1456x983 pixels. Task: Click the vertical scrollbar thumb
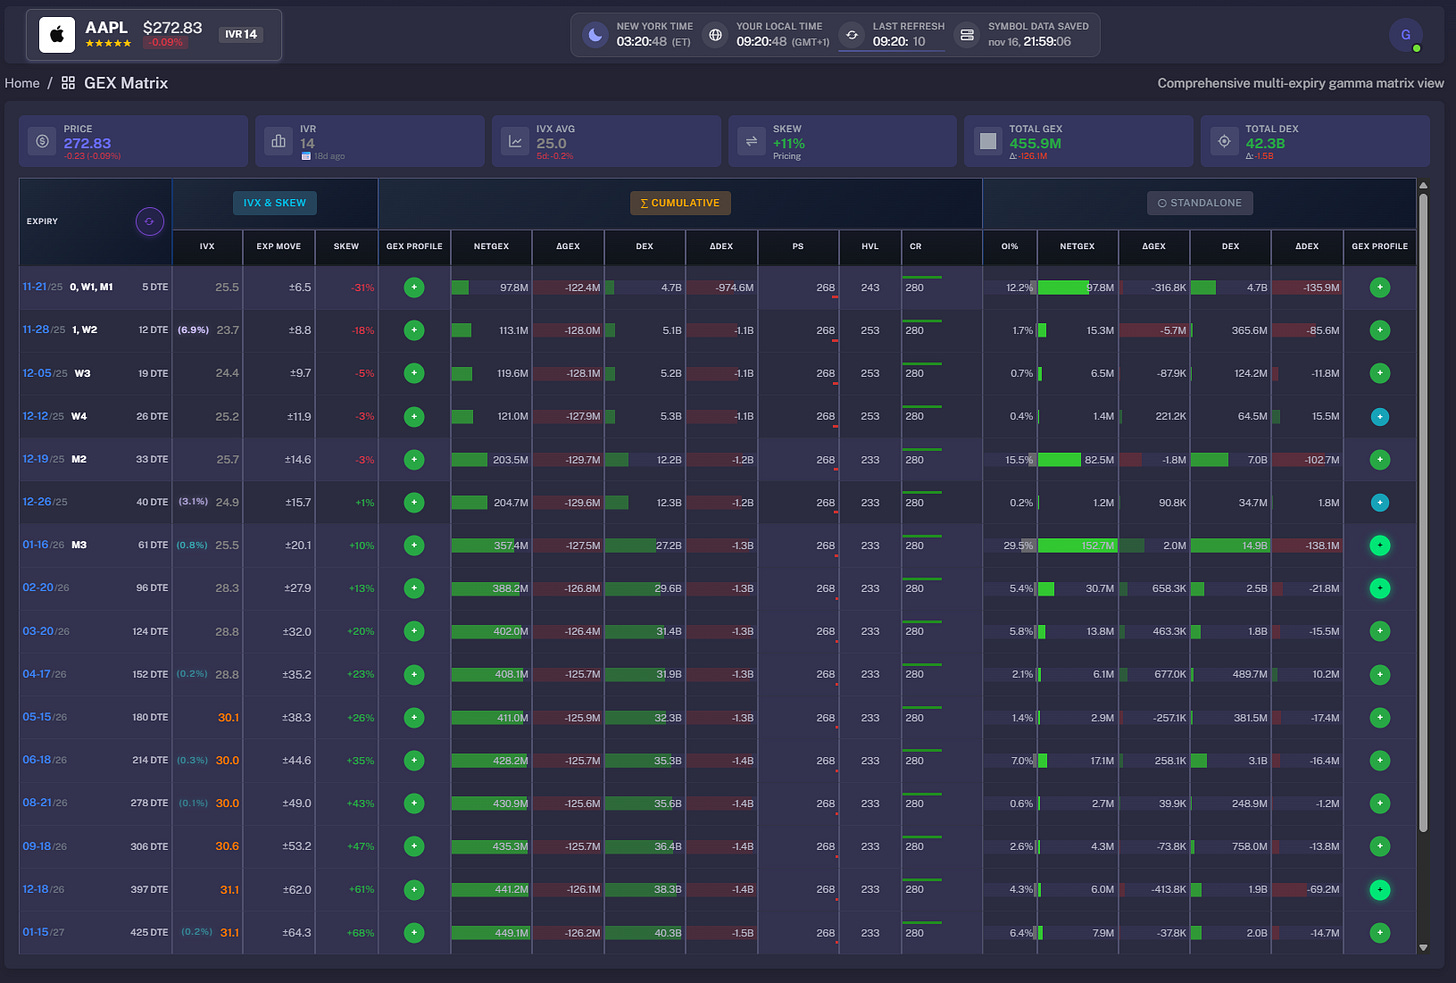(x=1423, y=512)
